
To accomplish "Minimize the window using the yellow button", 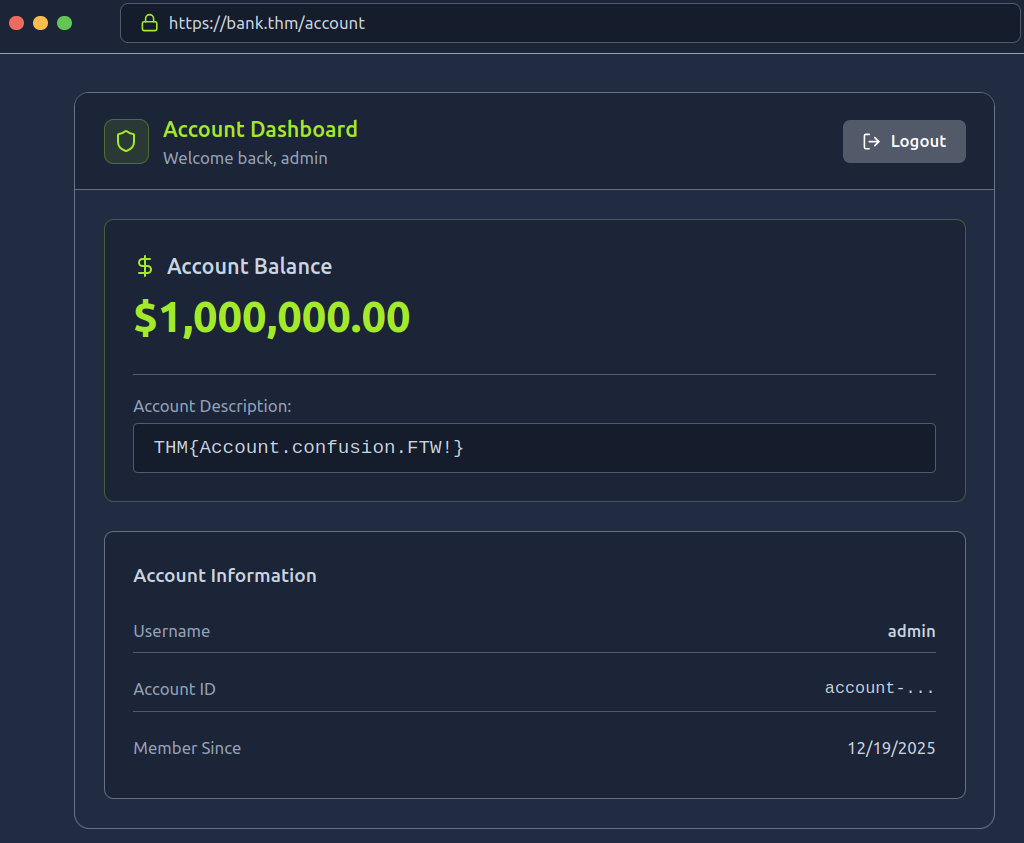I will pyautogui.click(x=41, y=23).
